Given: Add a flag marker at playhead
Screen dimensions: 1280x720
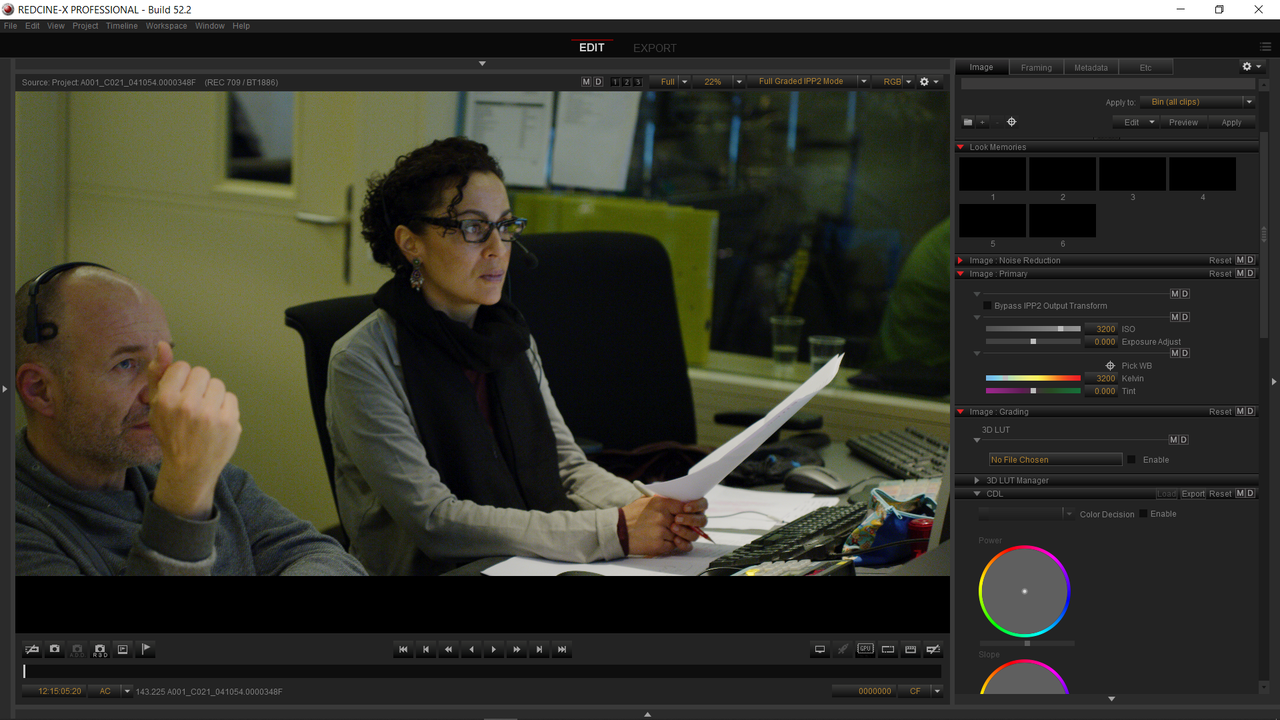Looking at the screenshot, I should (146, 649).
